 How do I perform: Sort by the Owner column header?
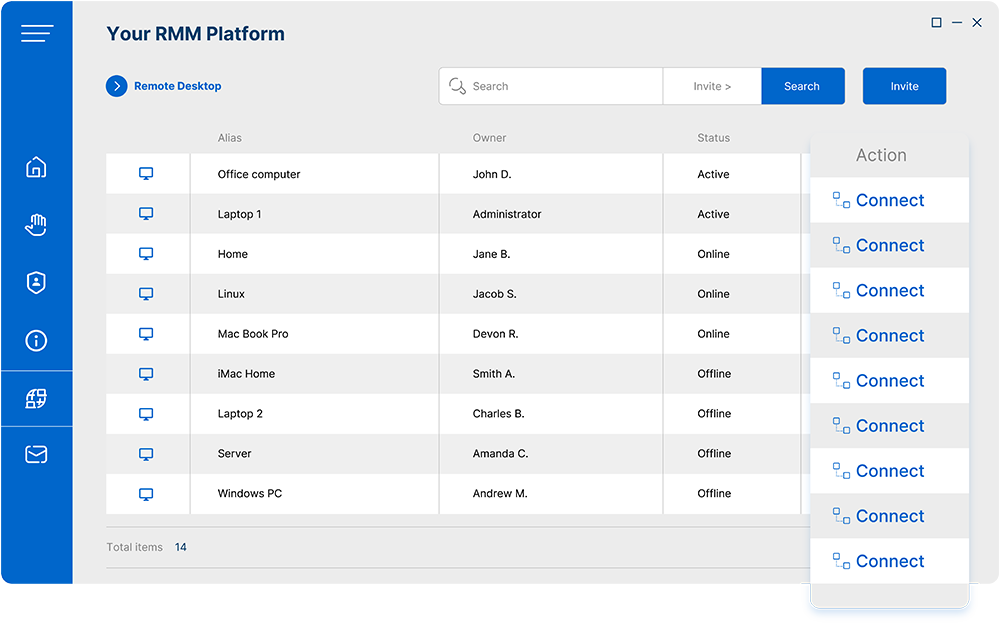coord(489,138)
